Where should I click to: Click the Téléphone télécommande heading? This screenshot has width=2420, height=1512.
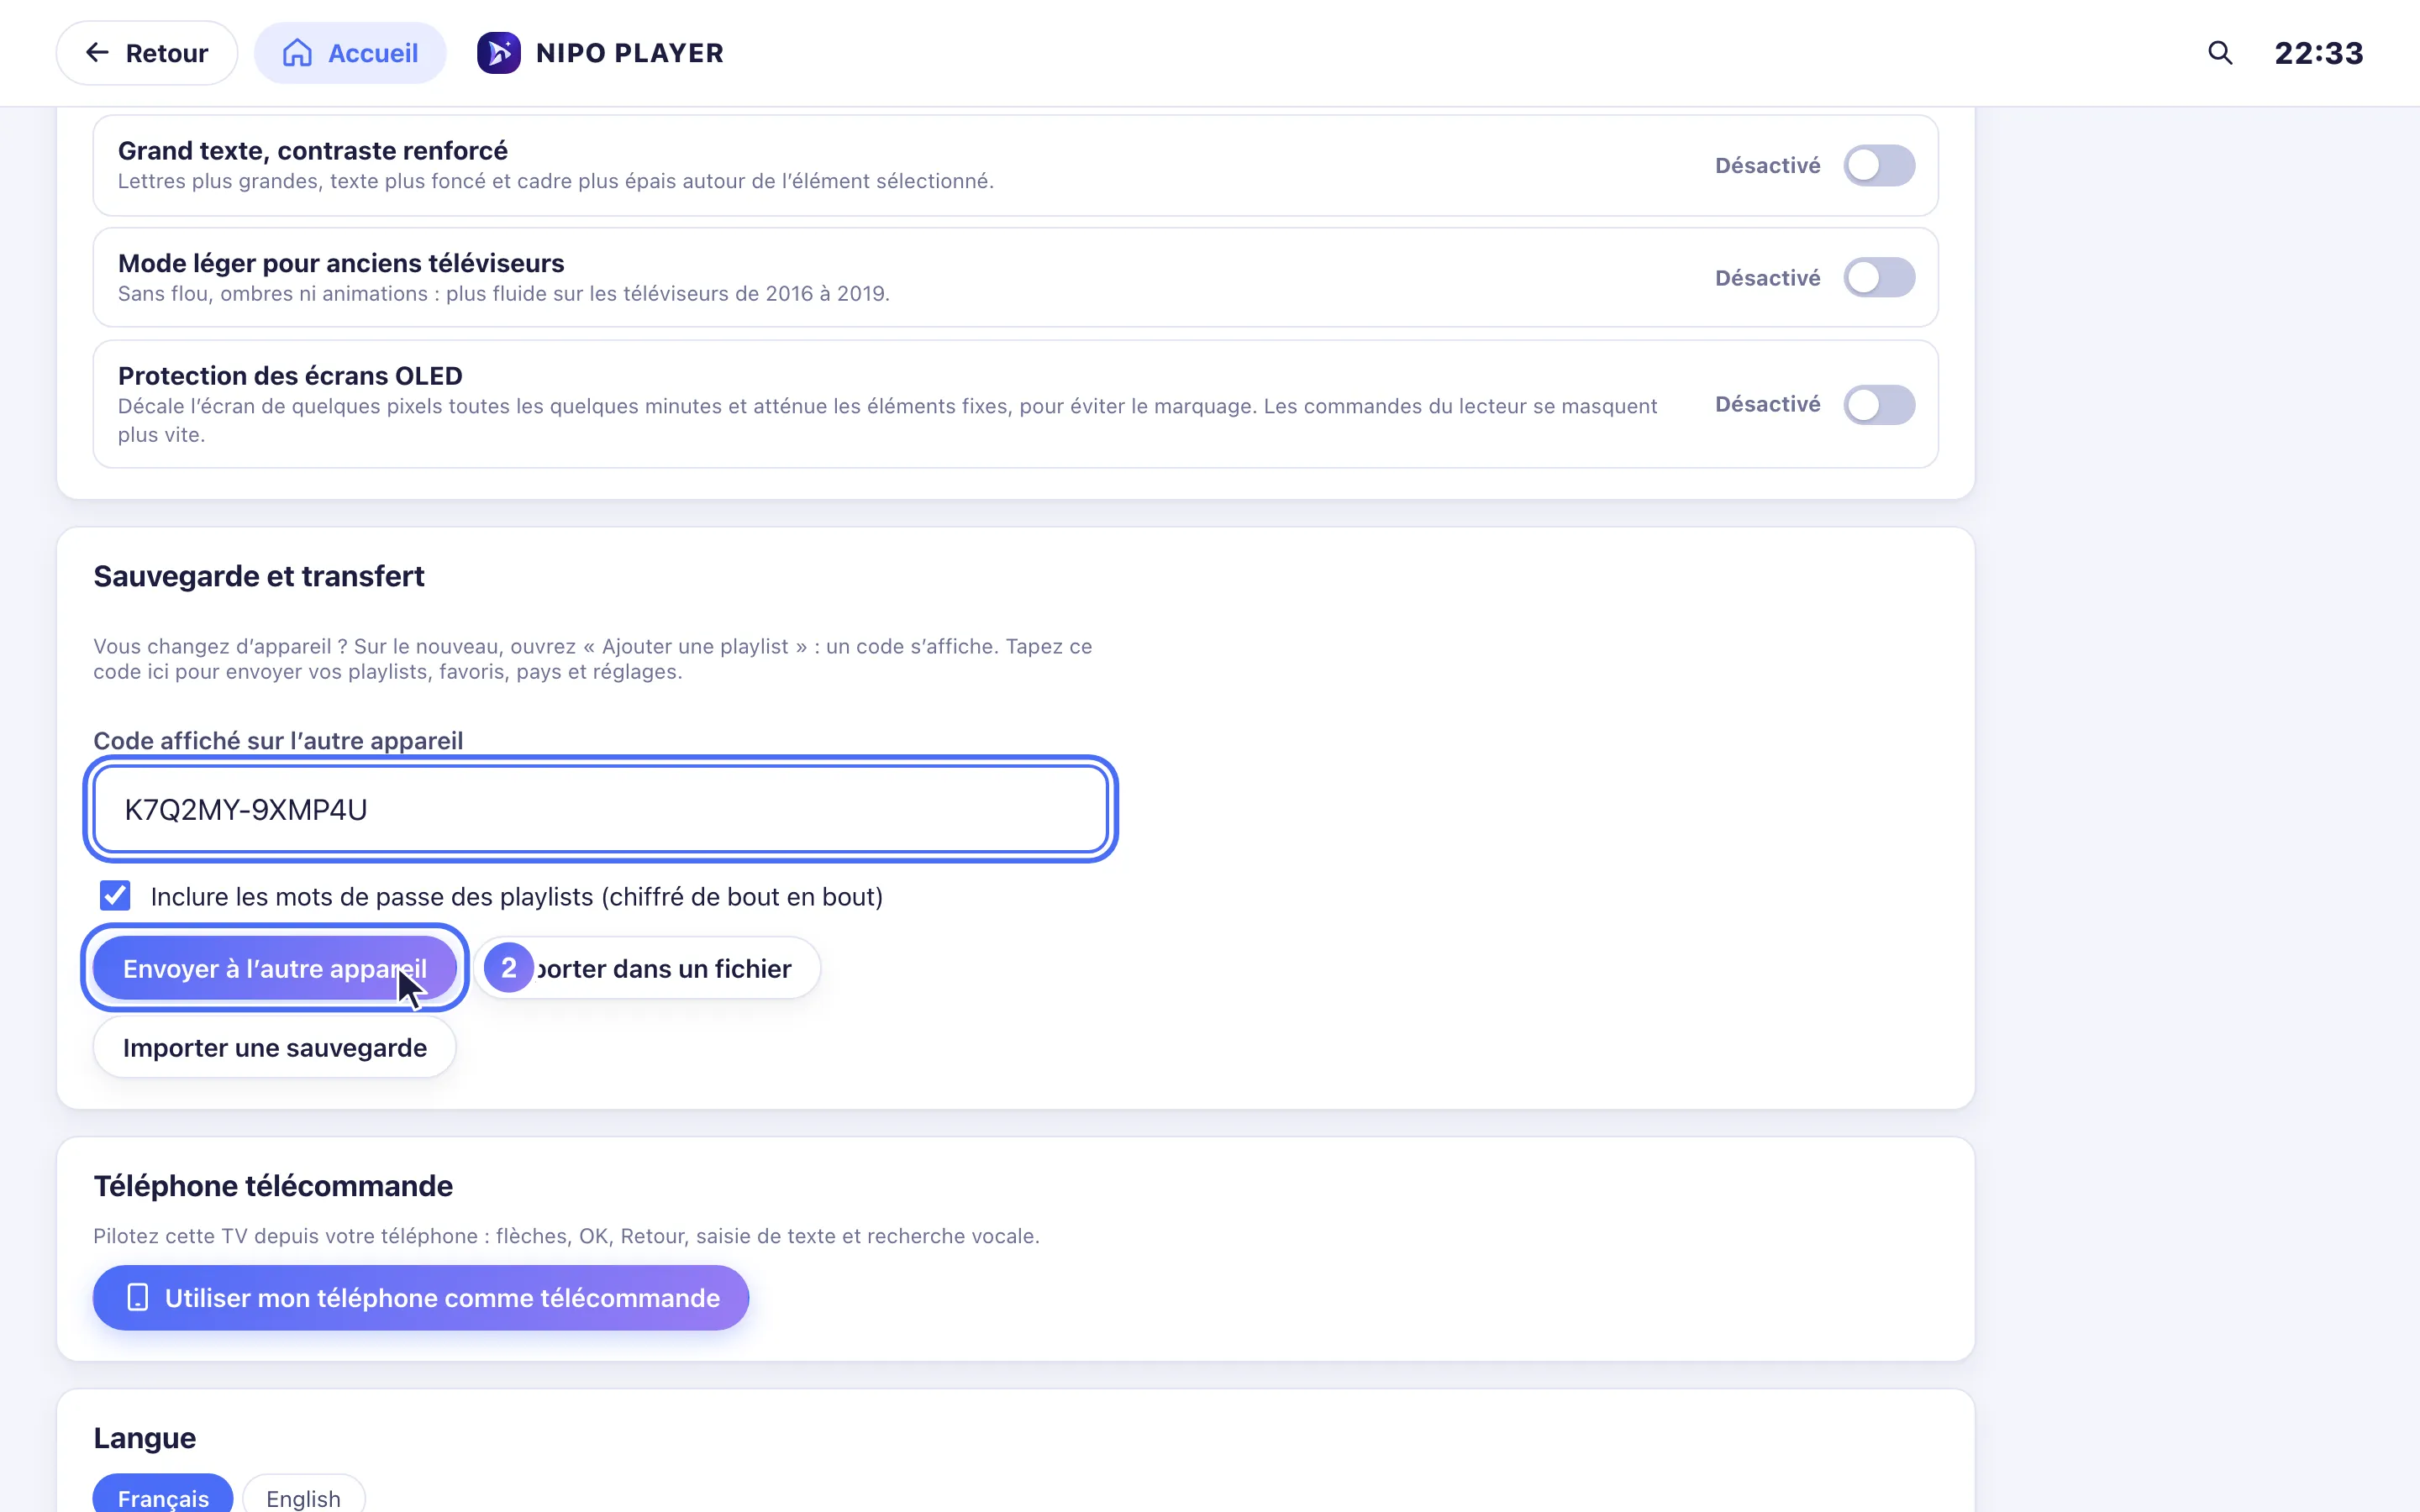point(273,1186)
